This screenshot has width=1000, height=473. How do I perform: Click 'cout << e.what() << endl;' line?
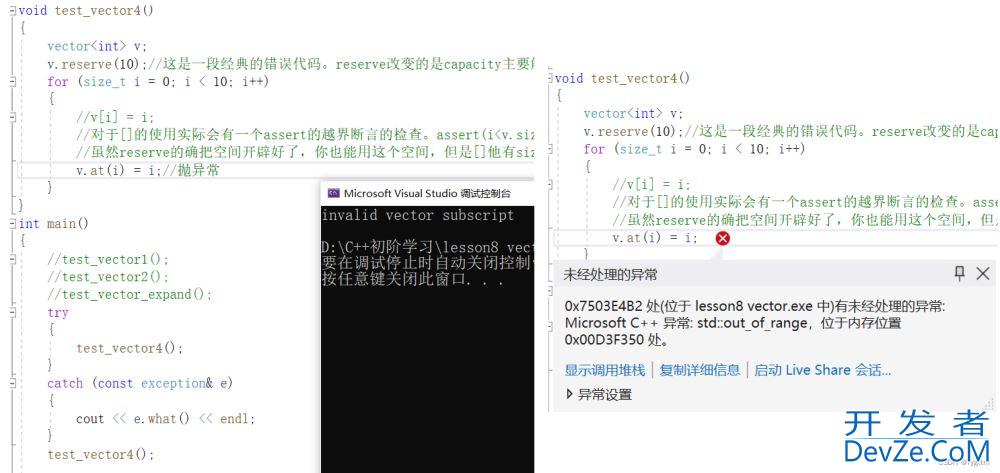(166, 419)
